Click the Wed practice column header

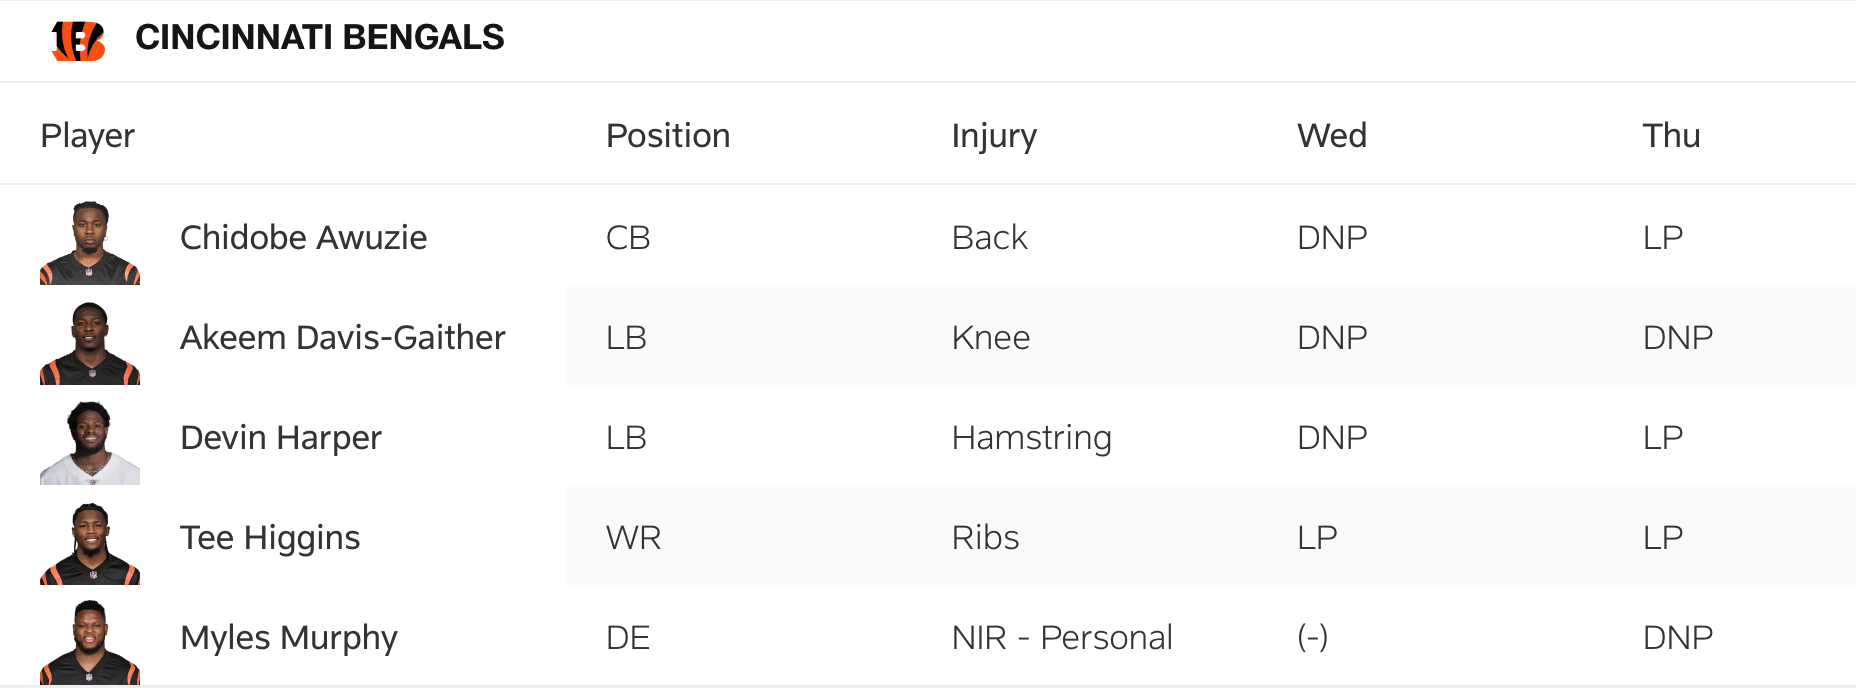(x=1331, y=136)
